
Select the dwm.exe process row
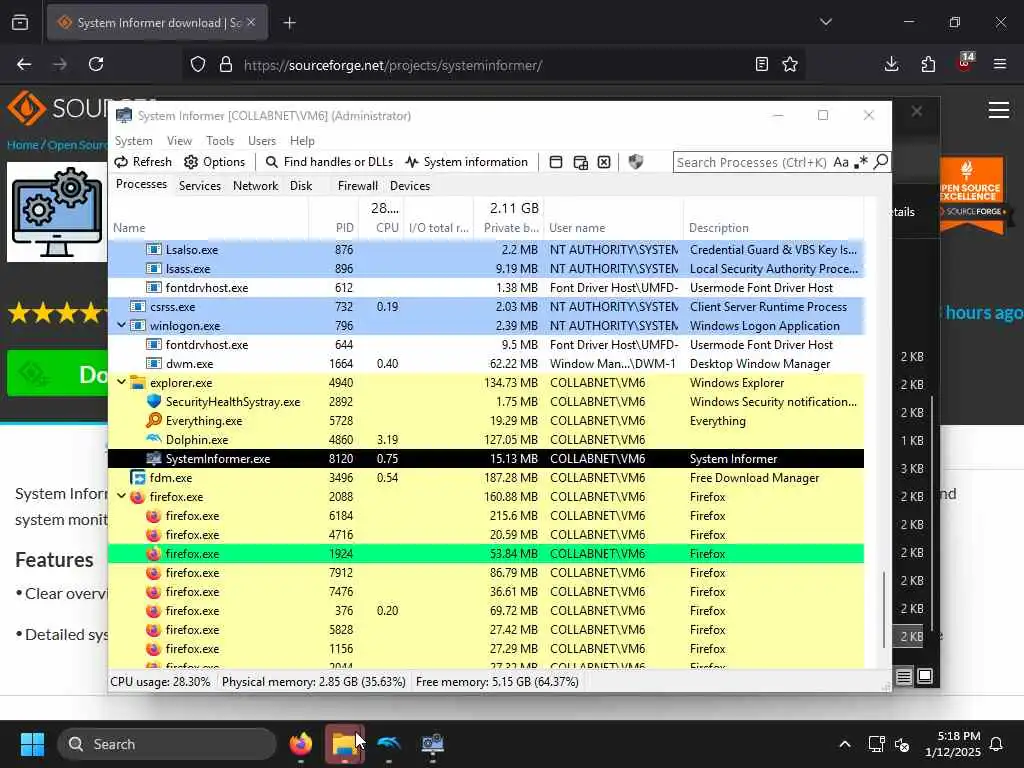[486, 364]
